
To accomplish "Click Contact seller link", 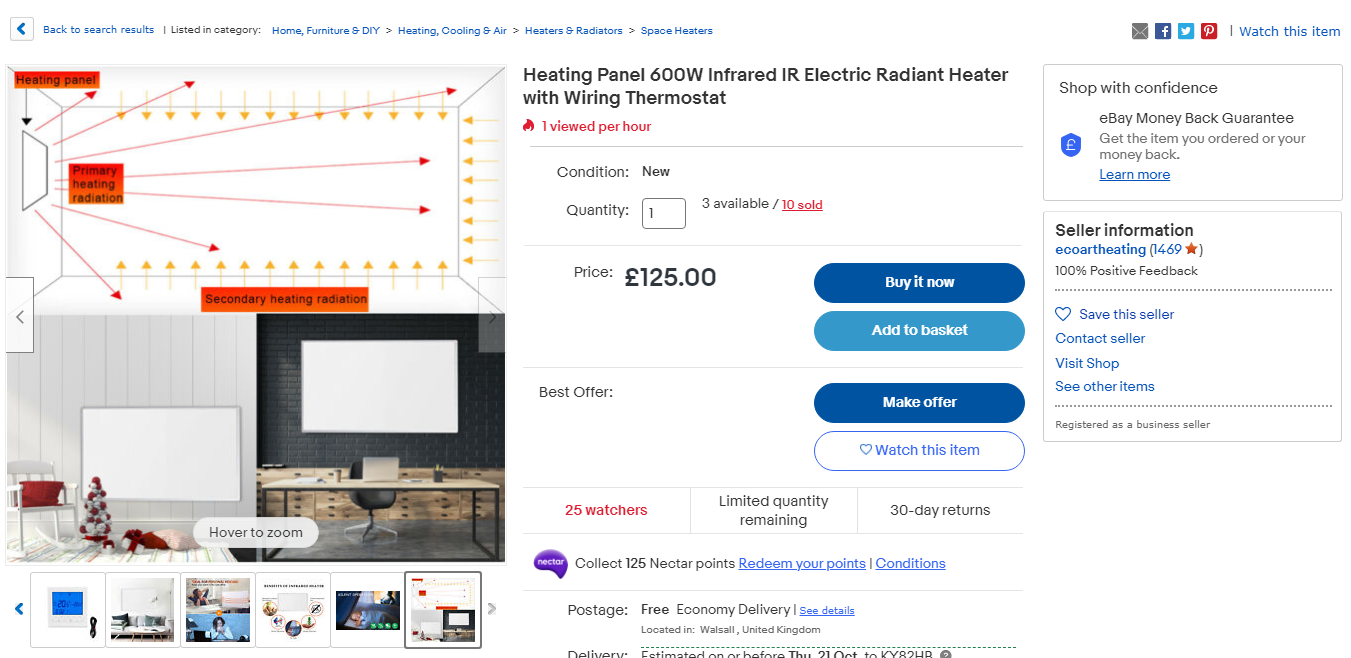I will click(1100, 338).
